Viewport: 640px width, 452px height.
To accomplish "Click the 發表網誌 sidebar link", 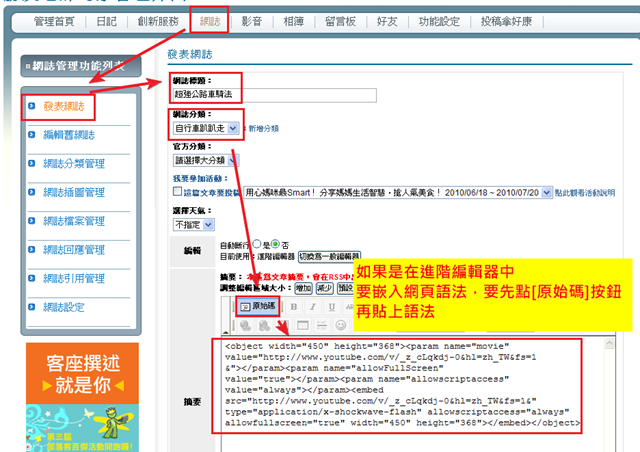I will (64, 106).
